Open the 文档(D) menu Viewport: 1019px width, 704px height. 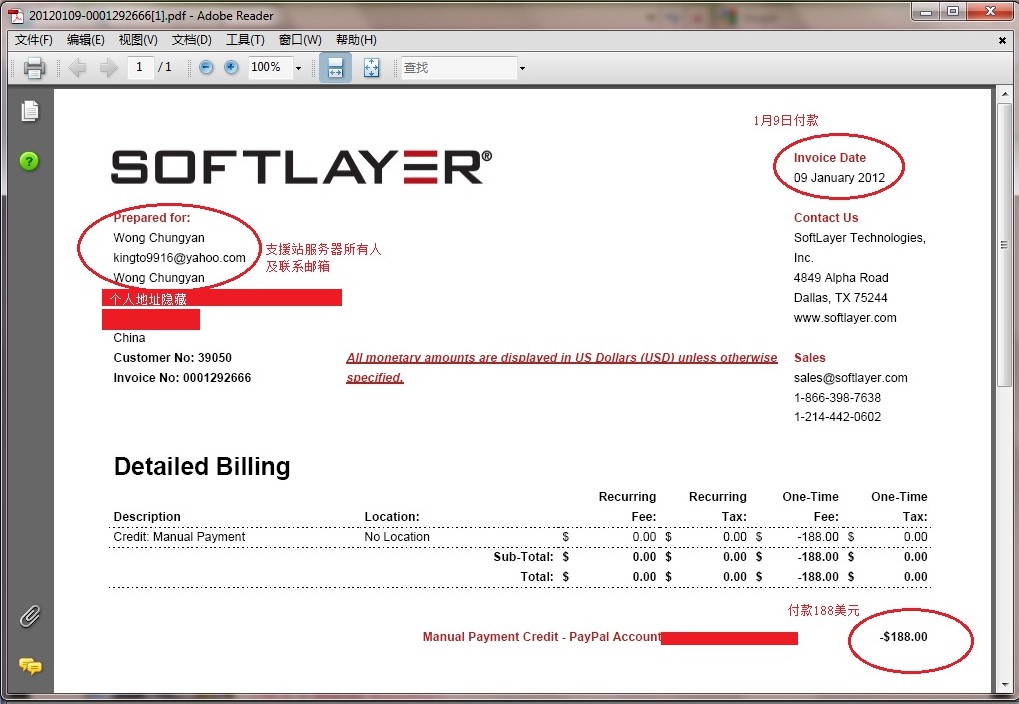pyautogui.click(x=192, y=40)
